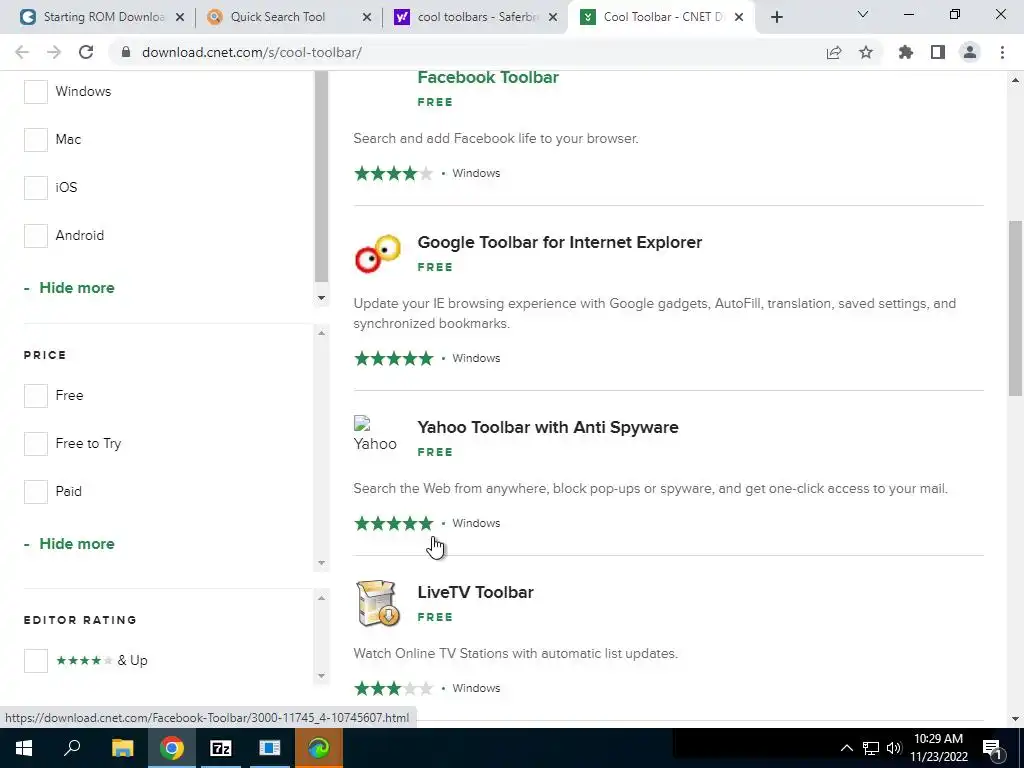The image size is (1024, 768).
Task: Collapse platforms with Hide more above Price
Action: pos(69,288)
